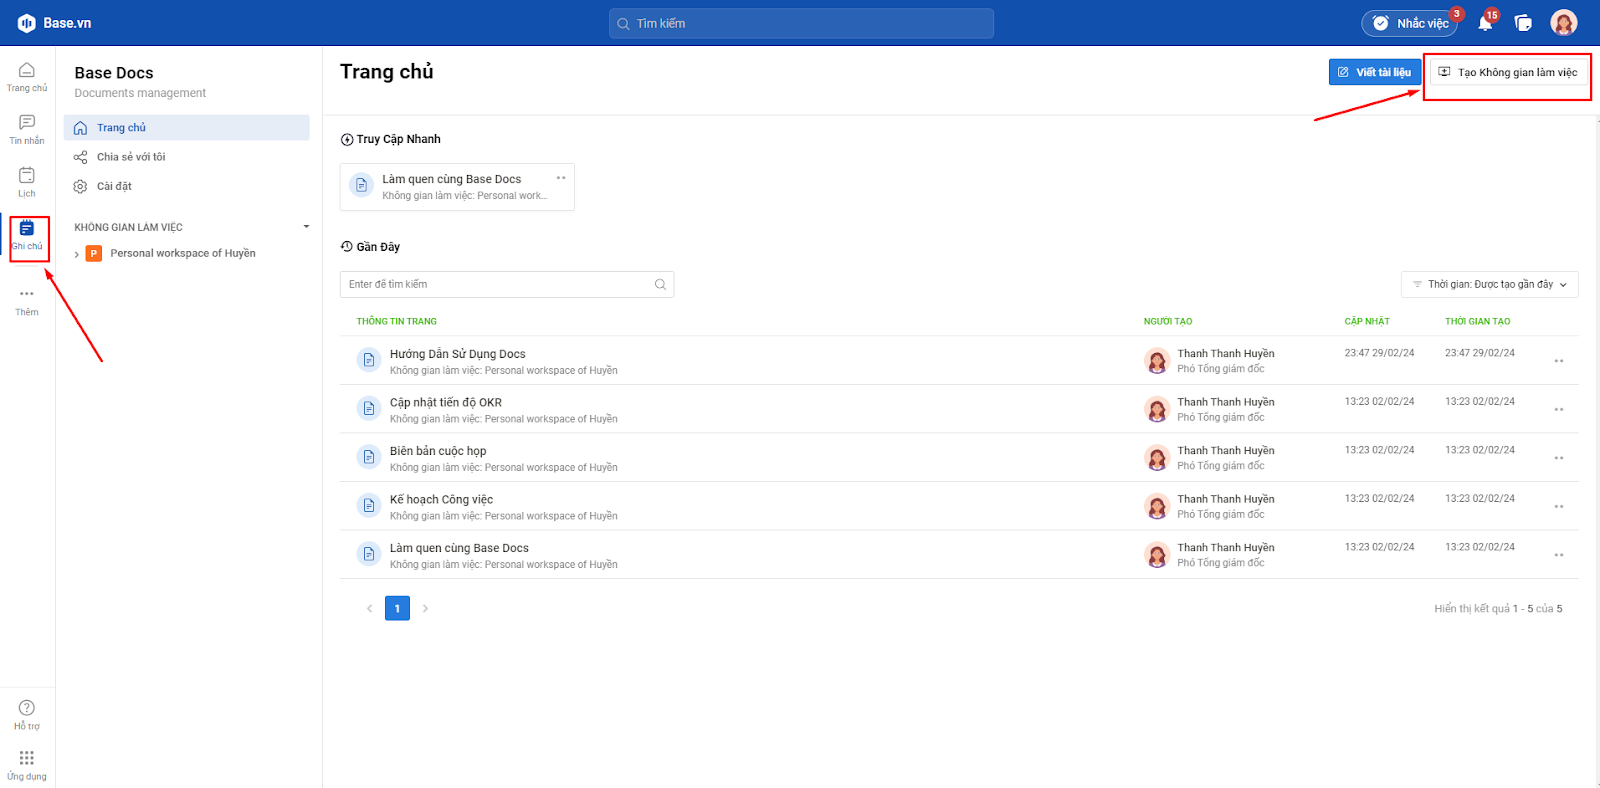Expand Personal workspace of Huyền tree node
This screenshot has height=788, width=1600.
[77, 254]
